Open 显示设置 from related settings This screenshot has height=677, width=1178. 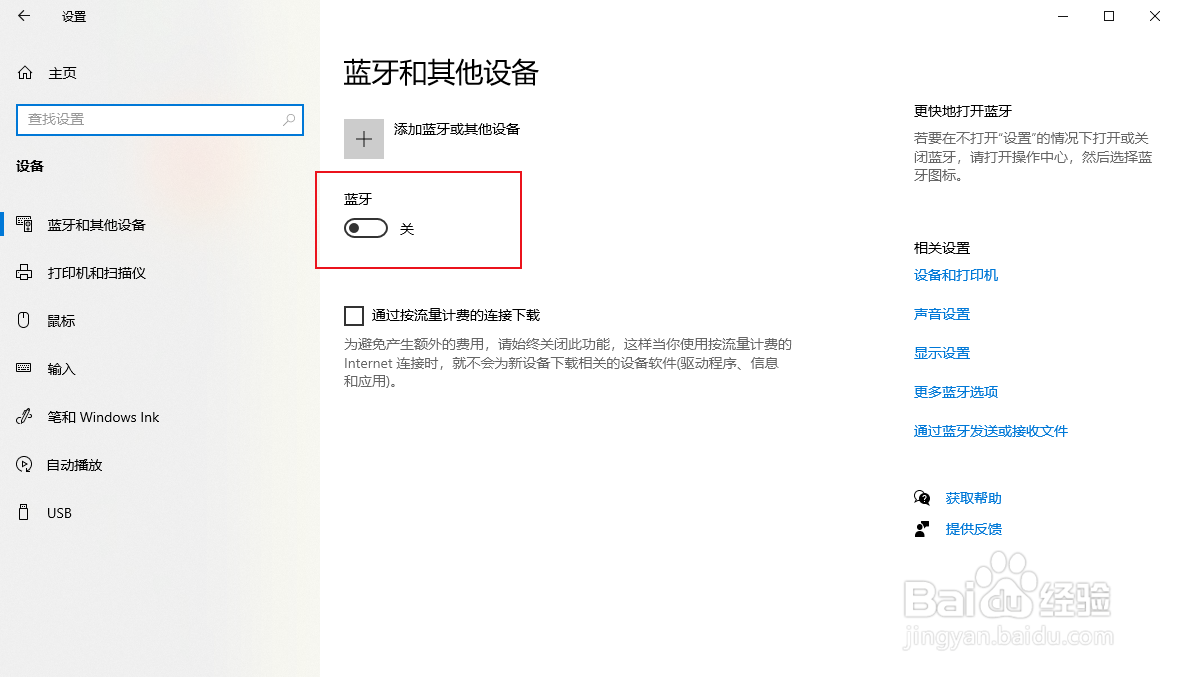pyautogui.click(x=941, y=352)
